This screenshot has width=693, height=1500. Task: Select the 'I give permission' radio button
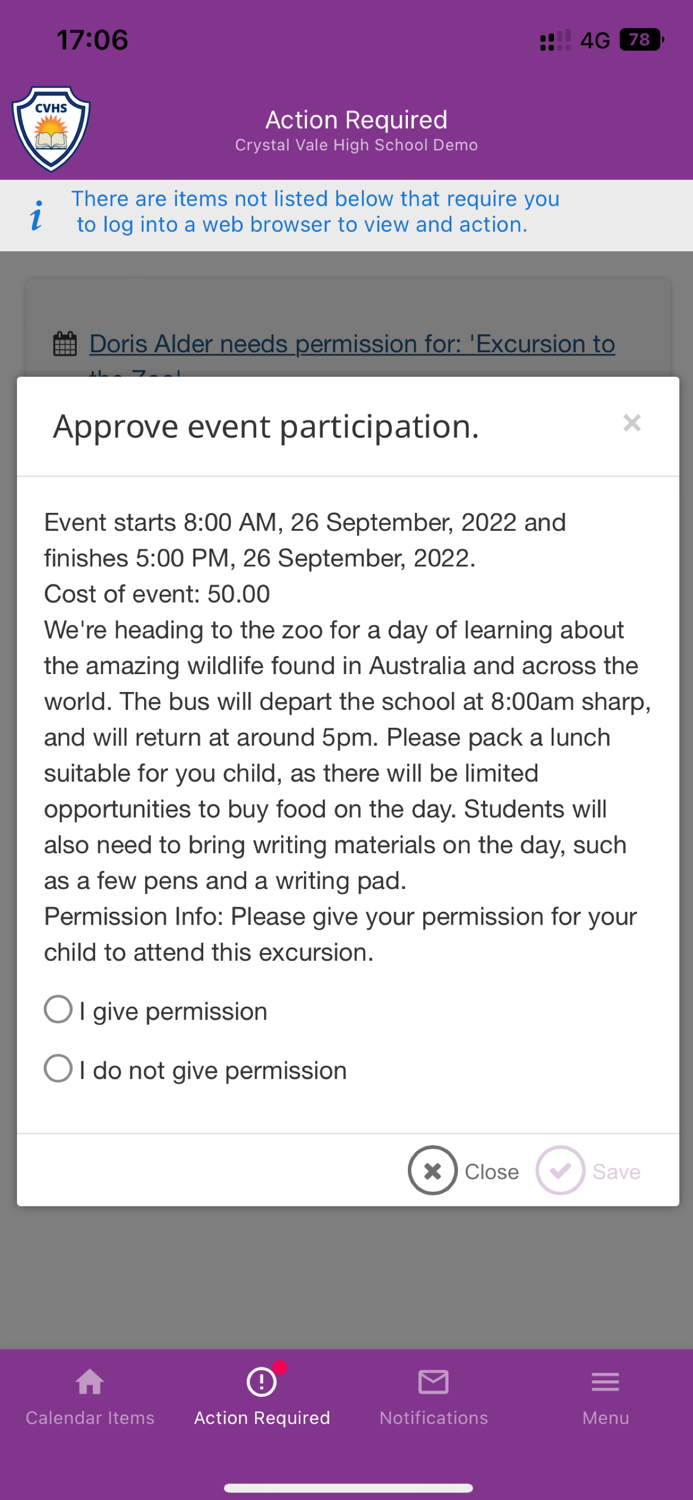point(57,1009)
